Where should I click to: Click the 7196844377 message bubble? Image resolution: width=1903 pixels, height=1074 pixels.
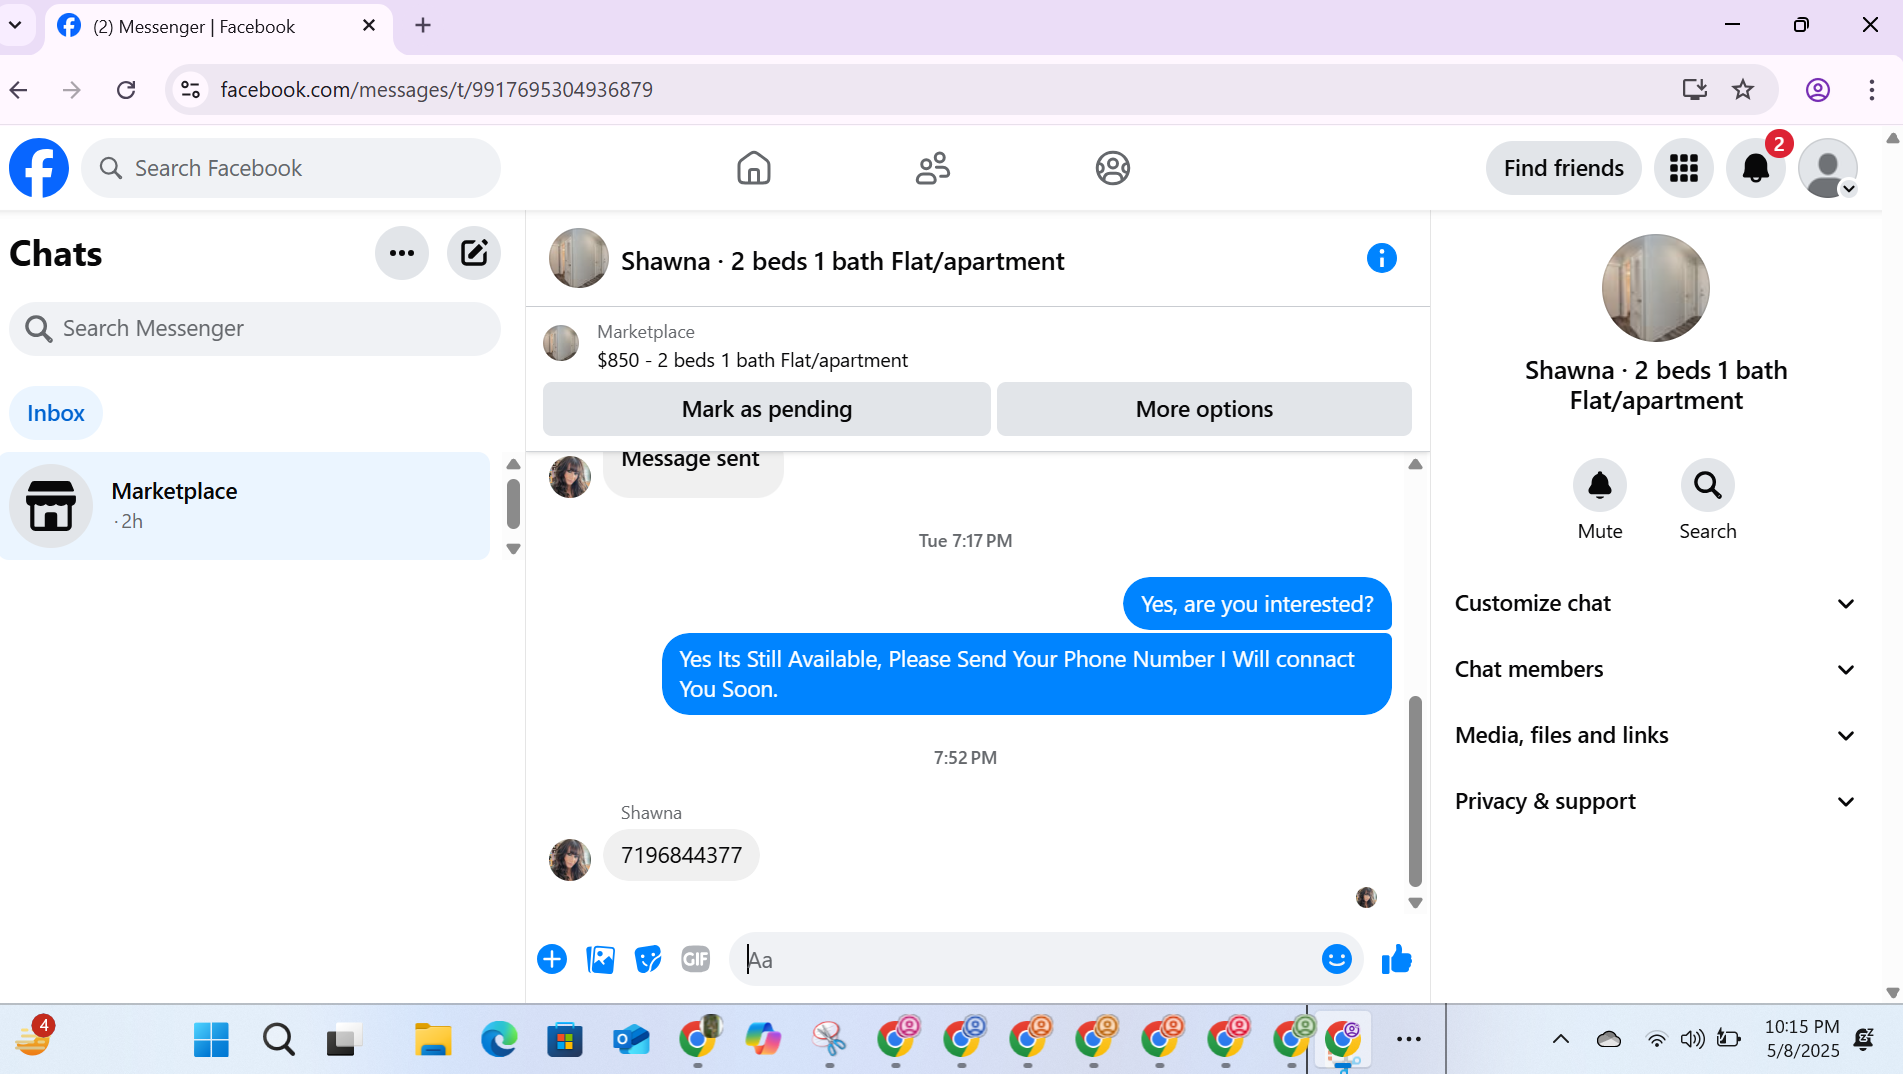pyautogui.click(x=681, y=855)
